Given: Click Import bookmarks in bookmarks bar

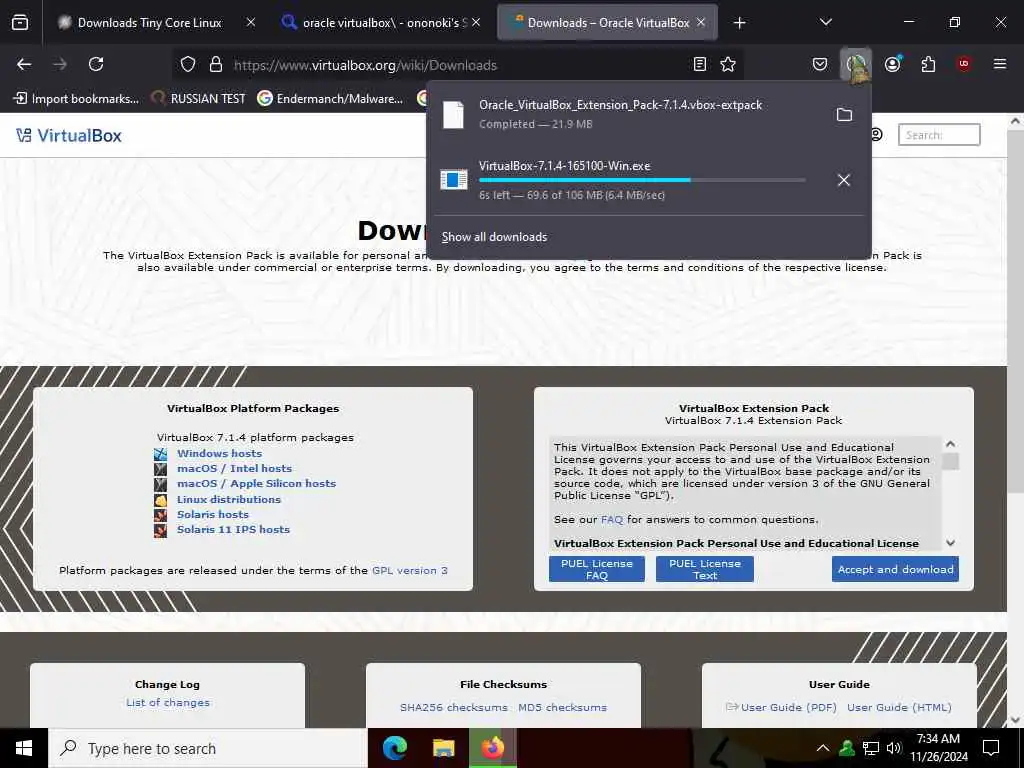Looking at the screenshot, I should [76, 99].
